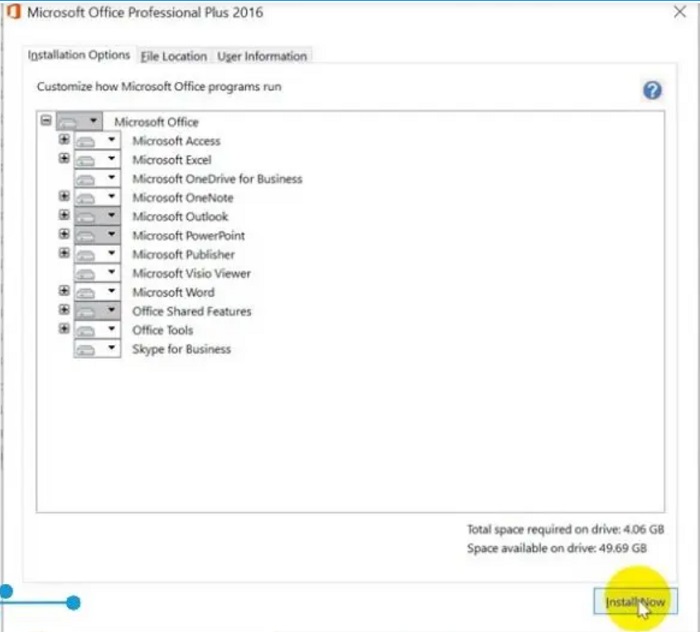Expand the Office Tools node
Image resolution: width=700 pixels, height=632 pixels.
tap(64, 329)
